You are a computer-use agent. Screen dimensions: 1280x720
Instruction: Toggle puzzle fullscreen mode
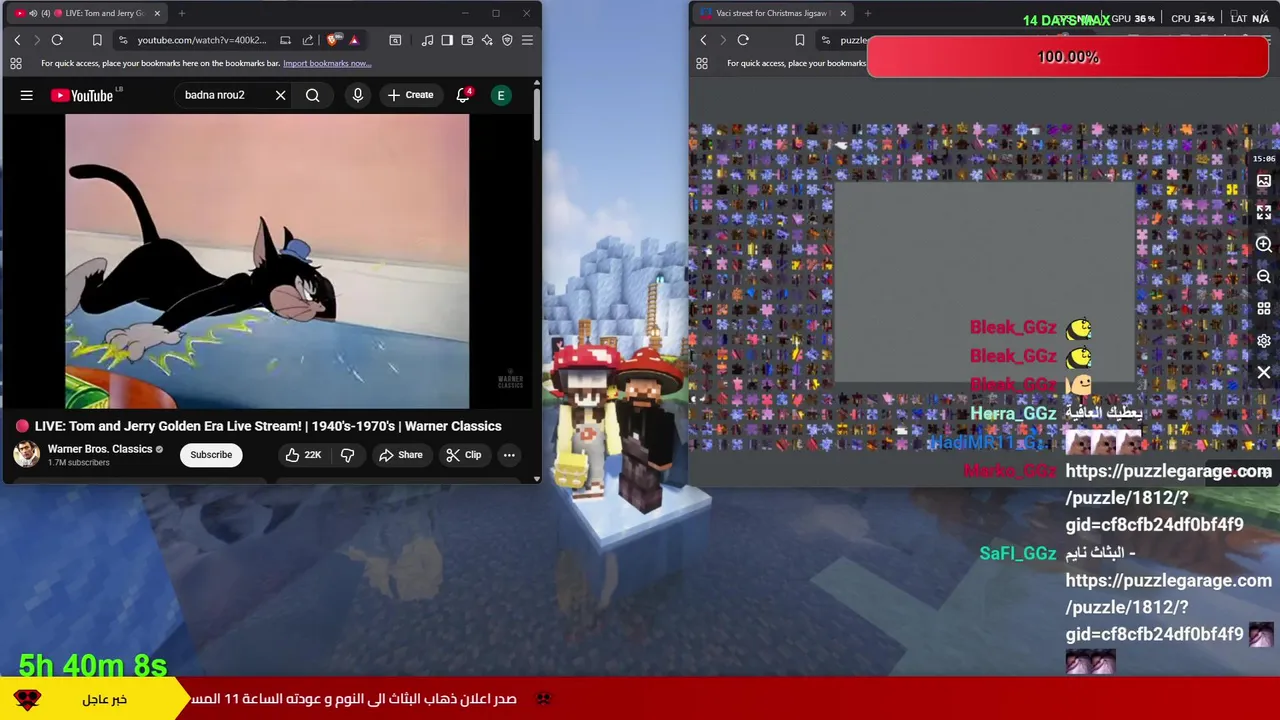tap(1264, 213)
